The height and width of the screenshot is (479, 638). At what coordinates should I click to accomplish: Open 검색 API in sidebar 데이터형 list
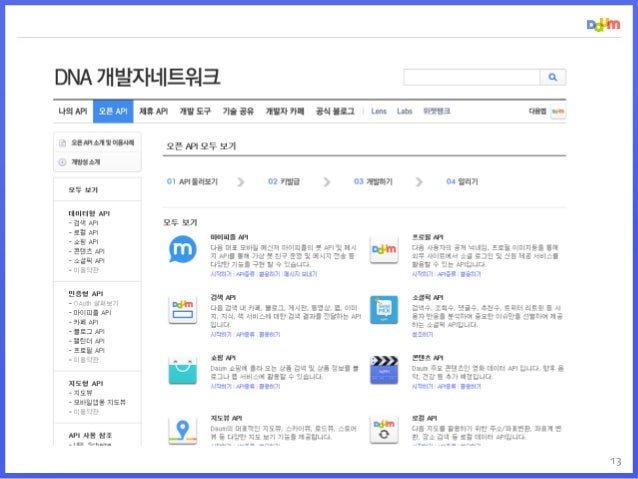pos(86,223)
